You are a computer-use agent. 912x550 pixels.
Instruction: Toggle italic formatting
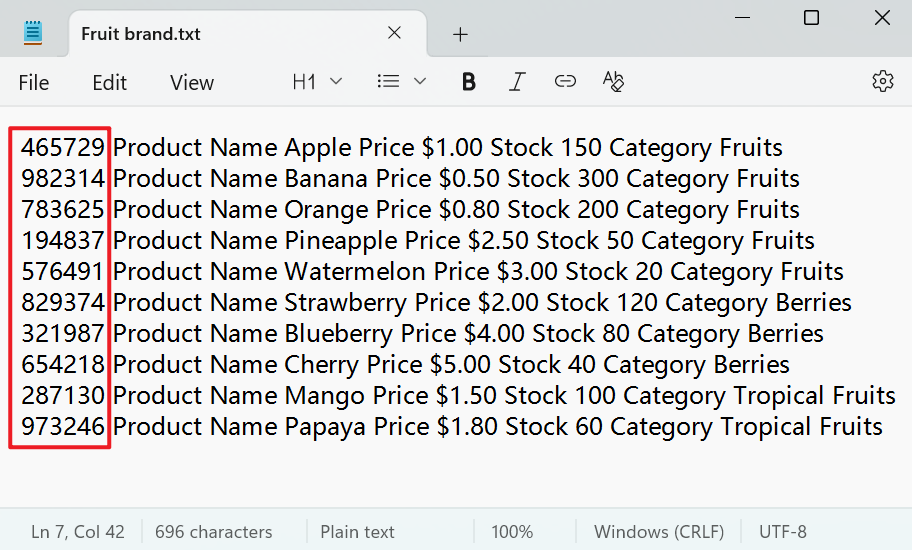pyautogui.click(x=517, y=82)
